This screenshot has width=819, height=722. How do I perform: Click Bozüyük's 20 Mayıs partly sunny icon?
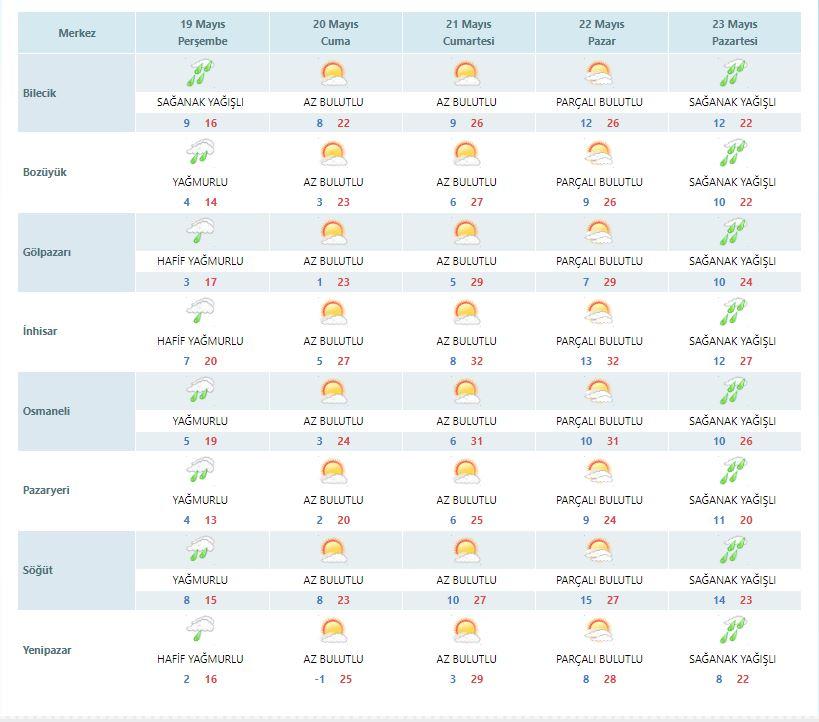[334, 153]
